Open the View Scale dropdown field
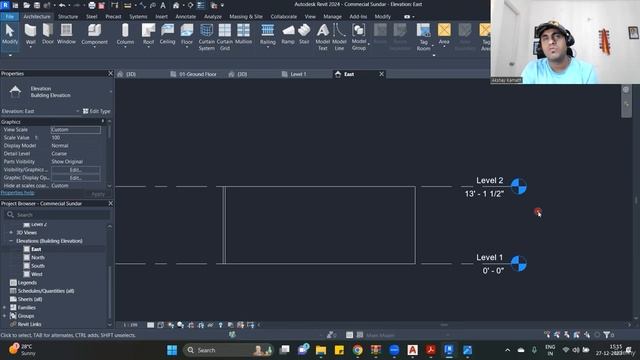640x360 pixels. pyautogui.click(x=76, y=130)
